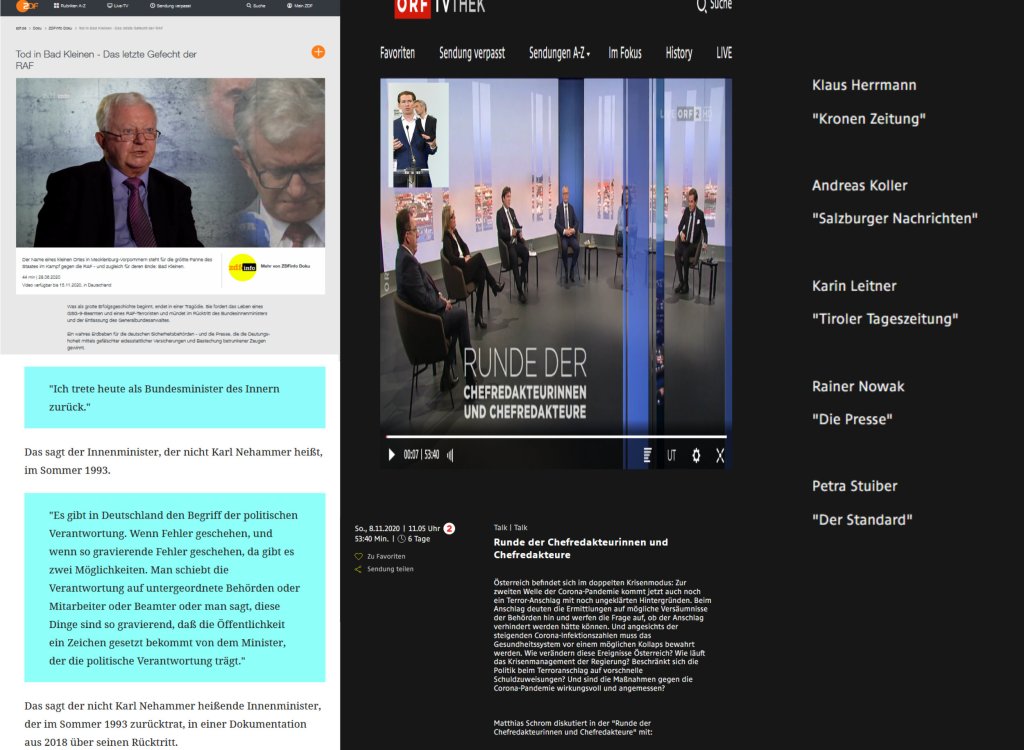Screen dimensions: 1024x750
Task: Open Im Fokus section
Action: 625,53
